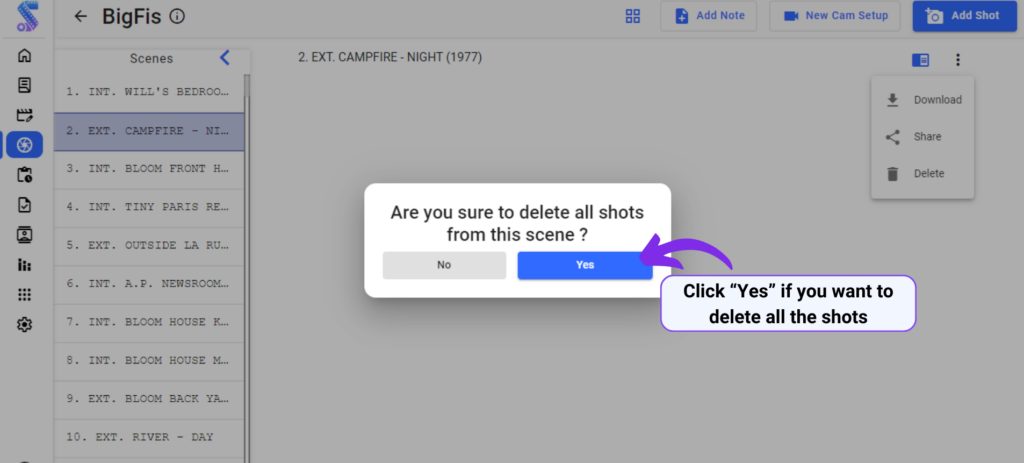
Task: Switch to the grid view icon
Action: click(x=633, y=16)
